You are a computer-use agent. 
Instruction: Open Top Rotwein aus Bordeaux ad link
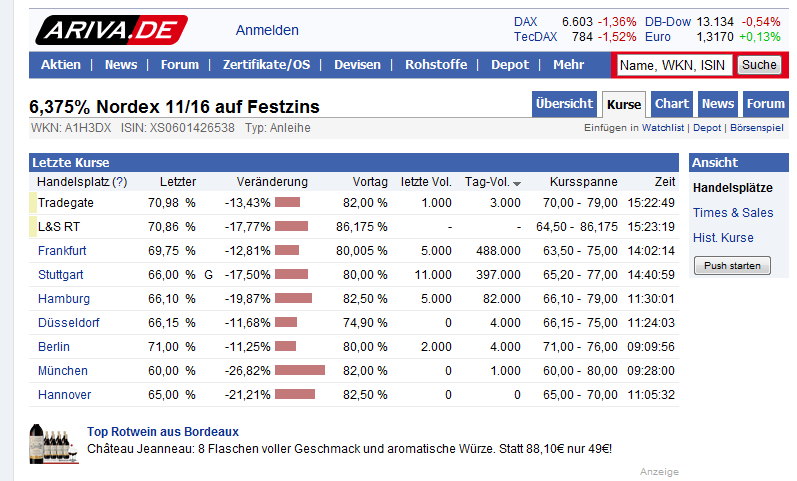(163, 432)
